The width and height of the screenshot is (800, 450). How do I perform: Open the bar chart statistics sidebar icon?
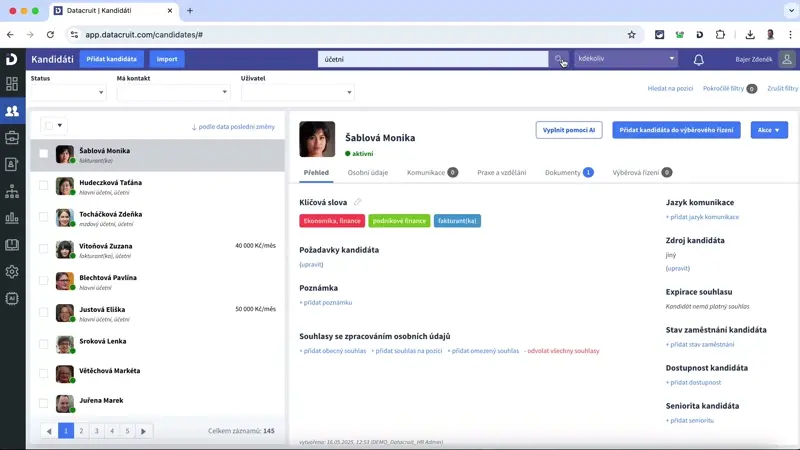pyautogui.click(x=12, y=218)
